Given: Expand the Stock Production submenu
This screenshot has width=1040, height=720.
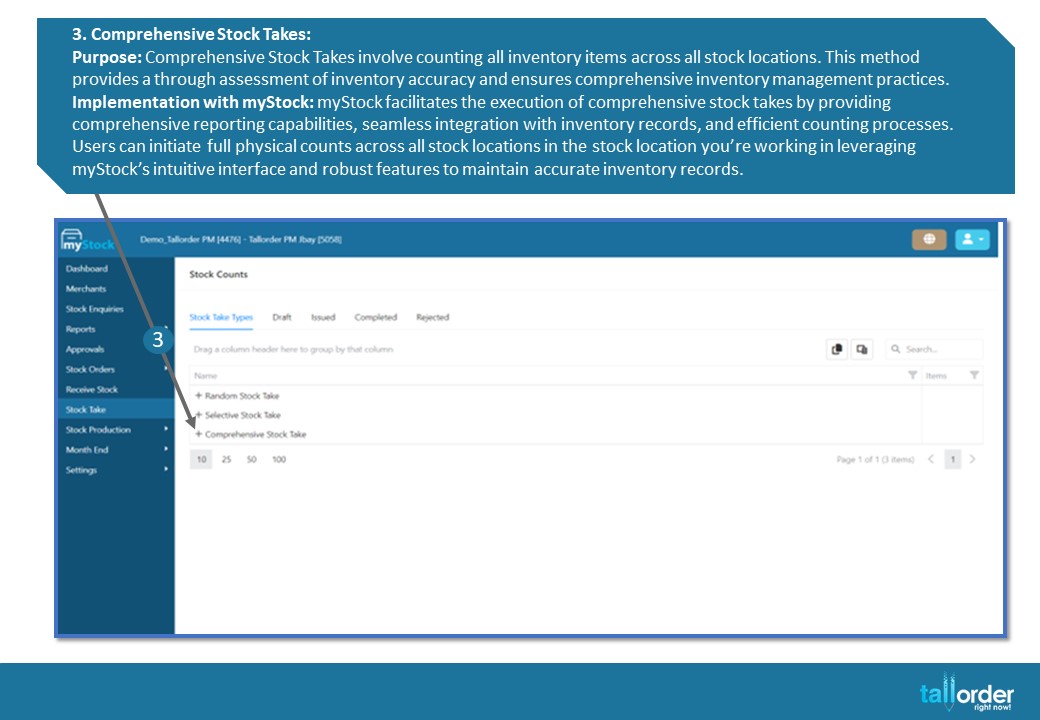Looking at the screenshot, I should click(166, 429).
